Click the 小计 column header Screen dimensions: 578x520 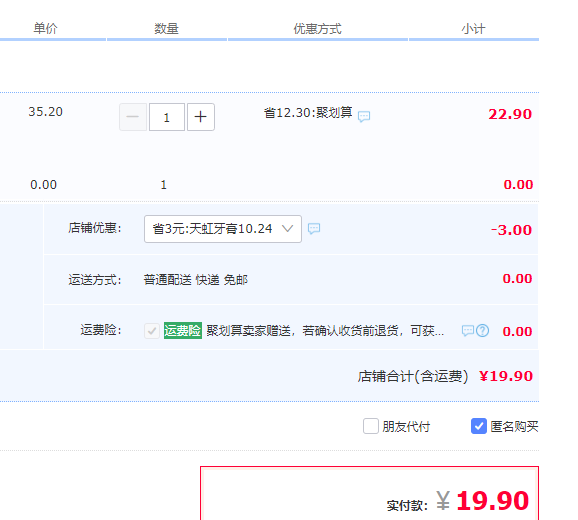(x=473, y=28)
